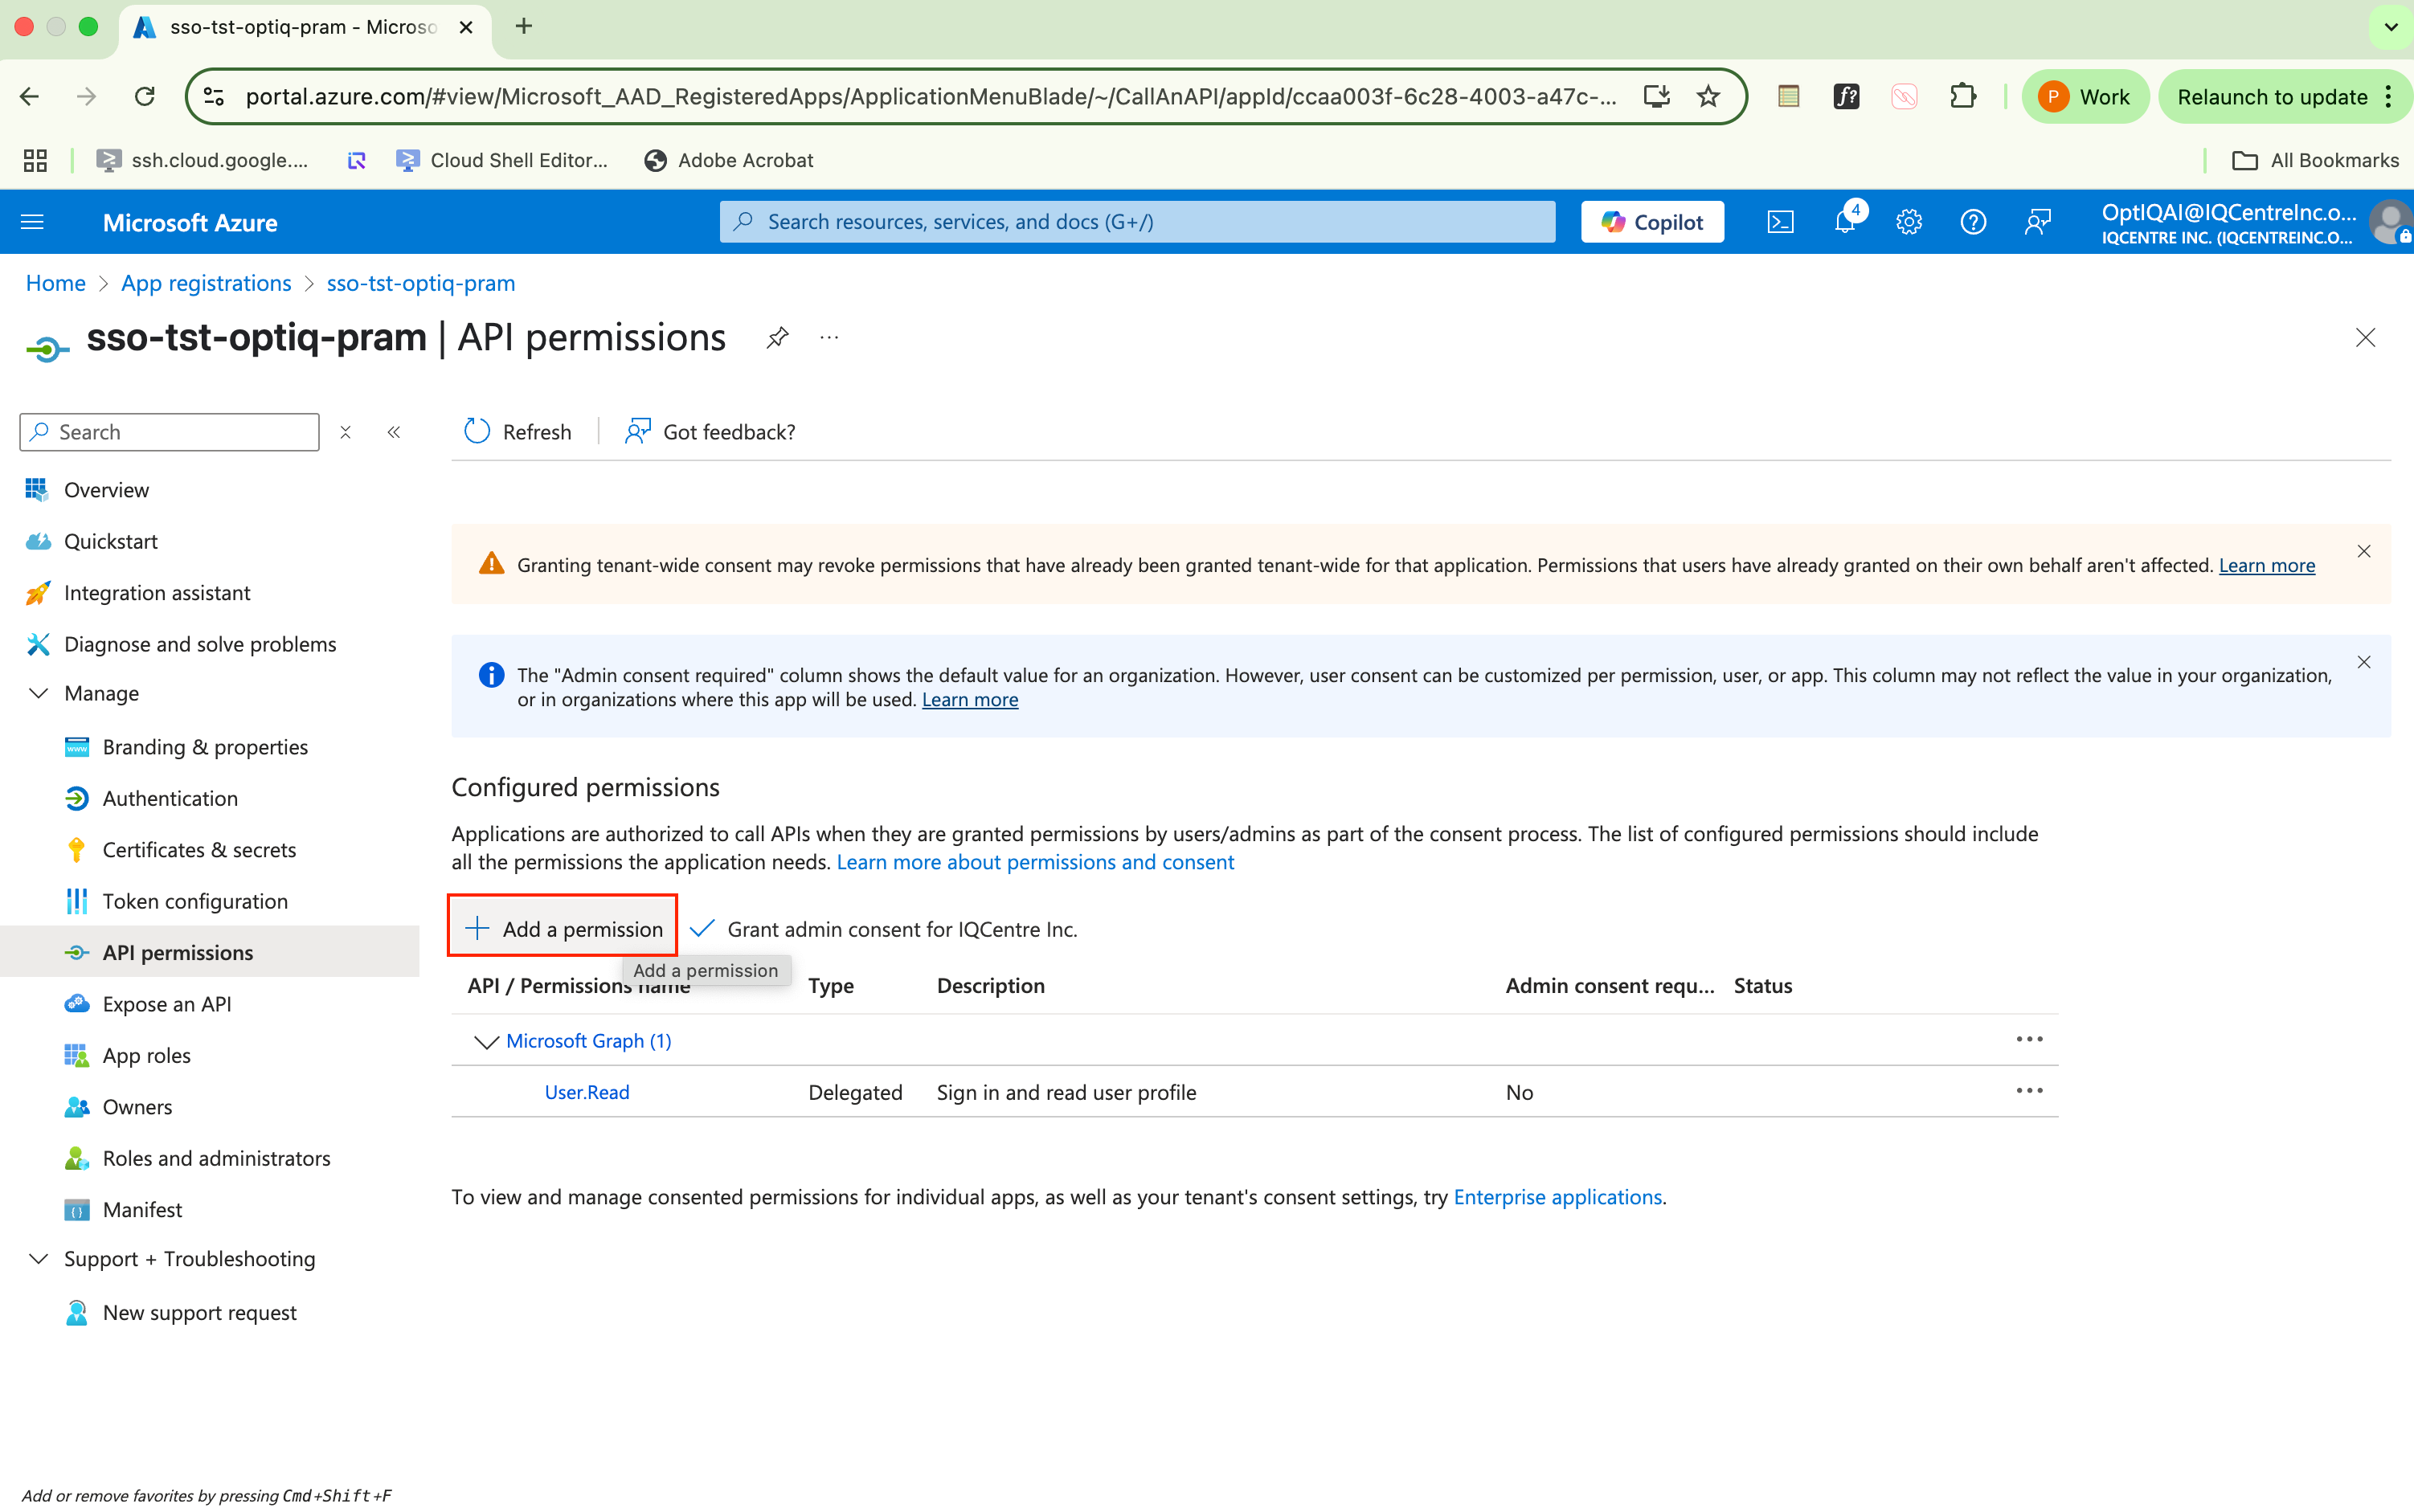Select Branding & properties
This screenshot has height=1512, width=2414.
205,747
